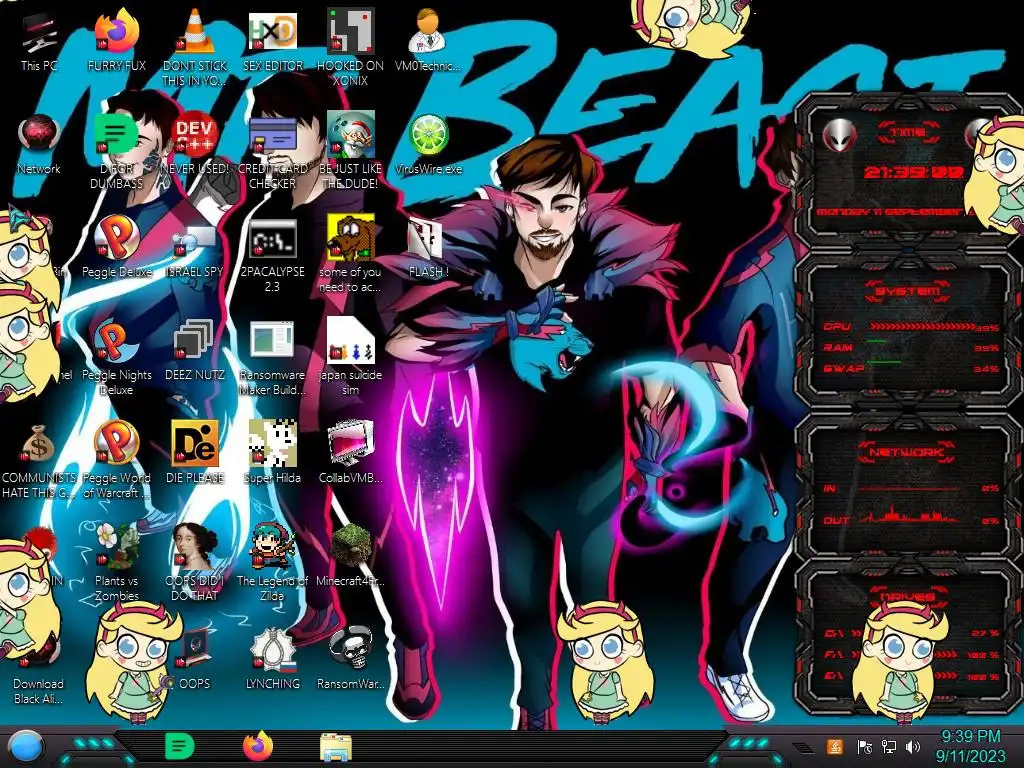Click the orange Java tray icon
Image resolution: width=1024 pixels, height=768 pixels.
[835, 746]
